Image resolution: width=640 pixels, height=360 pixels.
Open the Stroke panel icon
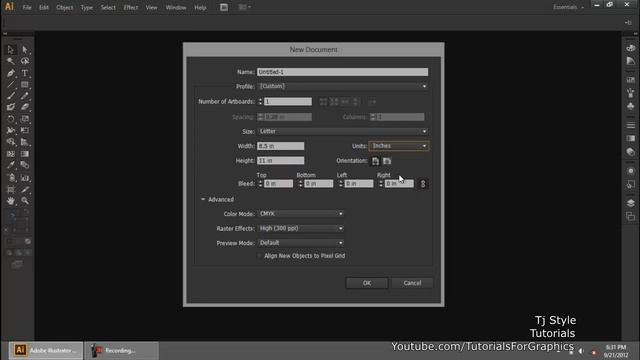[631, 126]
